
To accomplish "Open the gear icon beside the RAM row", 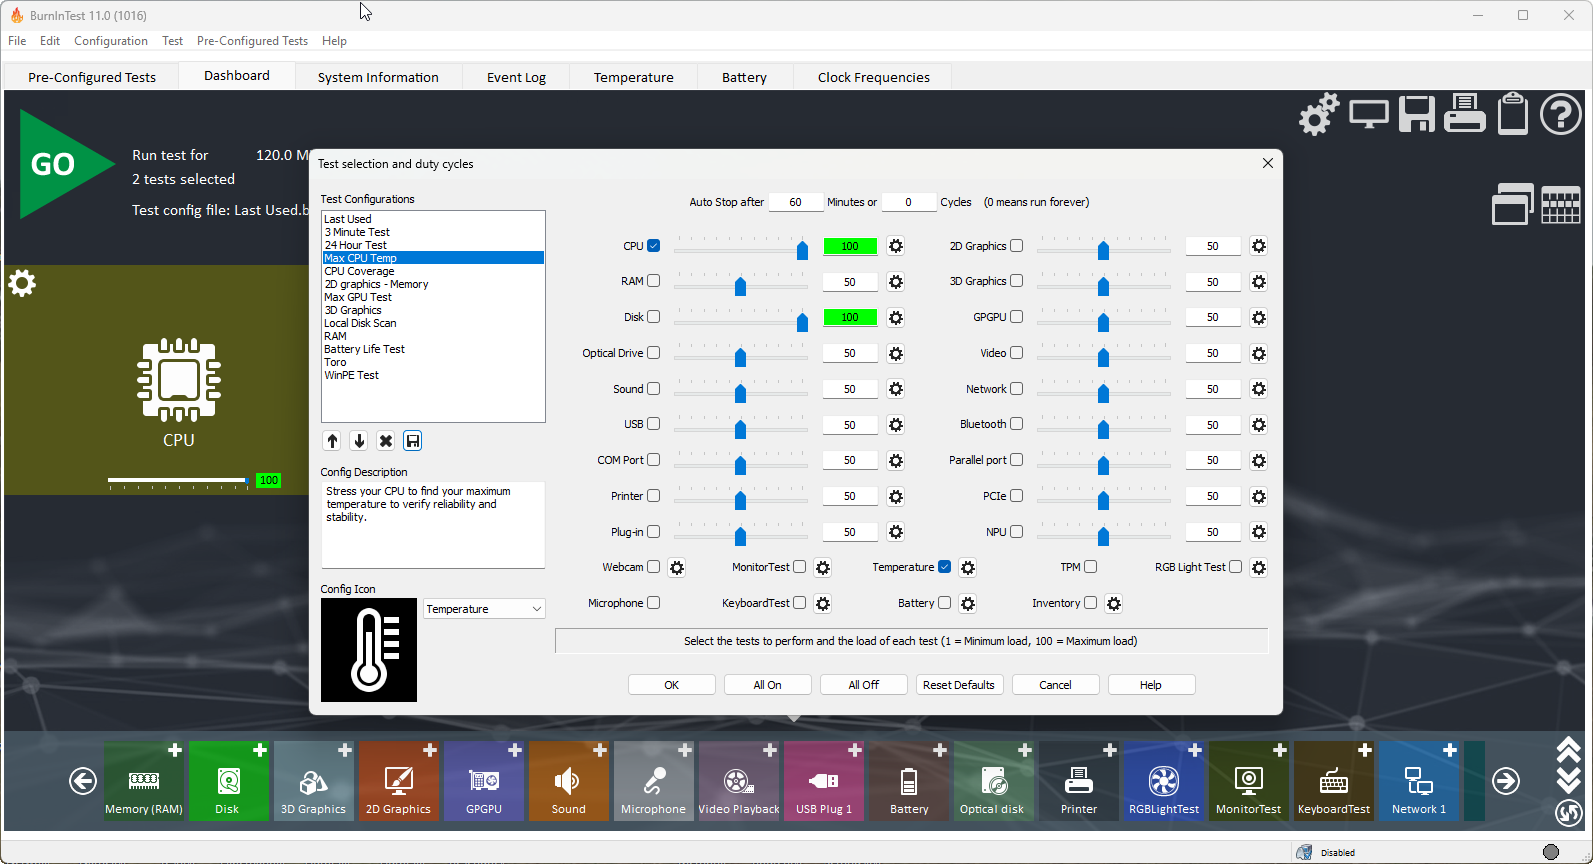I will pyautogui.click(x=896, y=282).
